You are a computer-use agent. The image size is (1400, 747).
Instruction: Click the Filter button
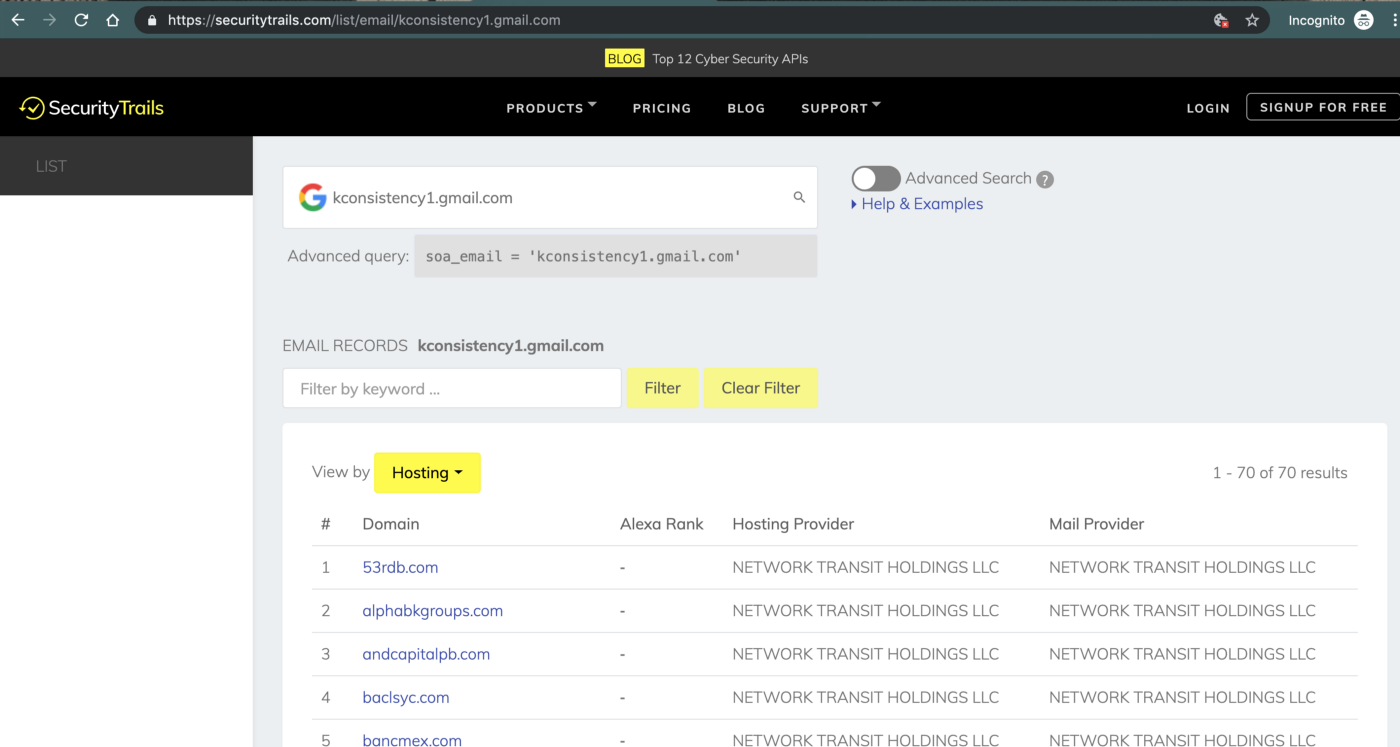662,388
